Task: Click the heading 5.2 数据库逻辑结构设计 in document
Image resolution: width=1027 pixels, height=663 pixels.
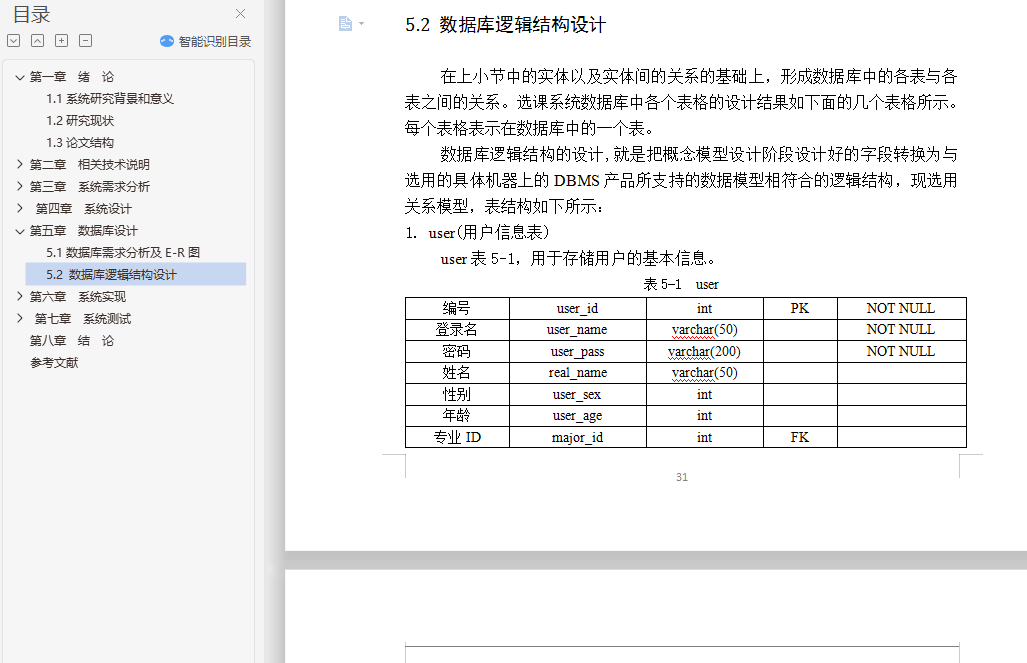Action: (506, 25)
